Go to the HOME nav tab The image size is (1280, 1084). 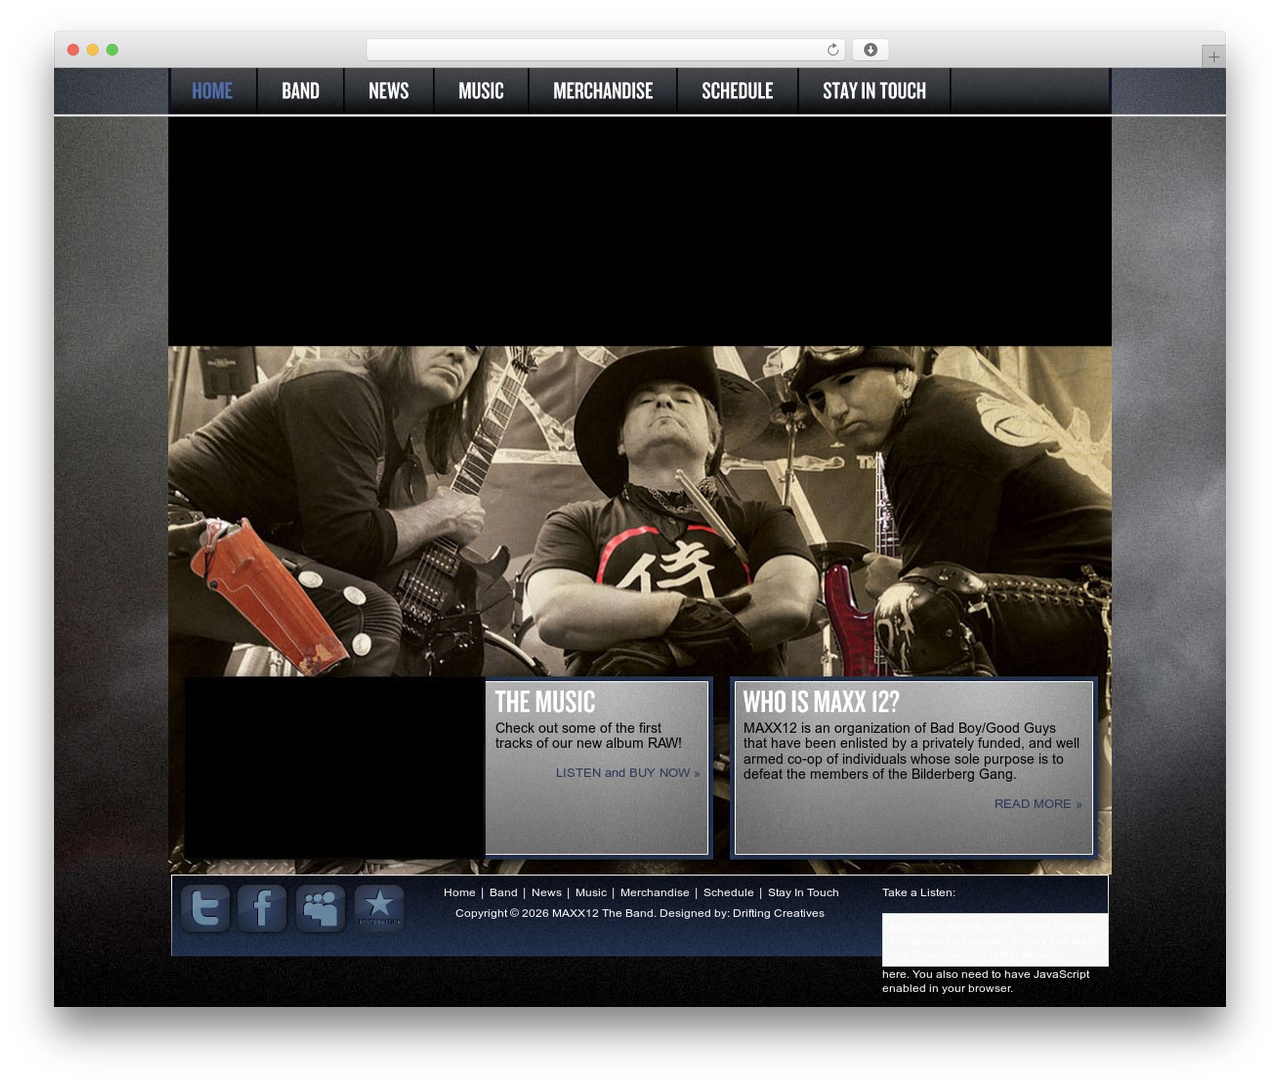[213, 91]
